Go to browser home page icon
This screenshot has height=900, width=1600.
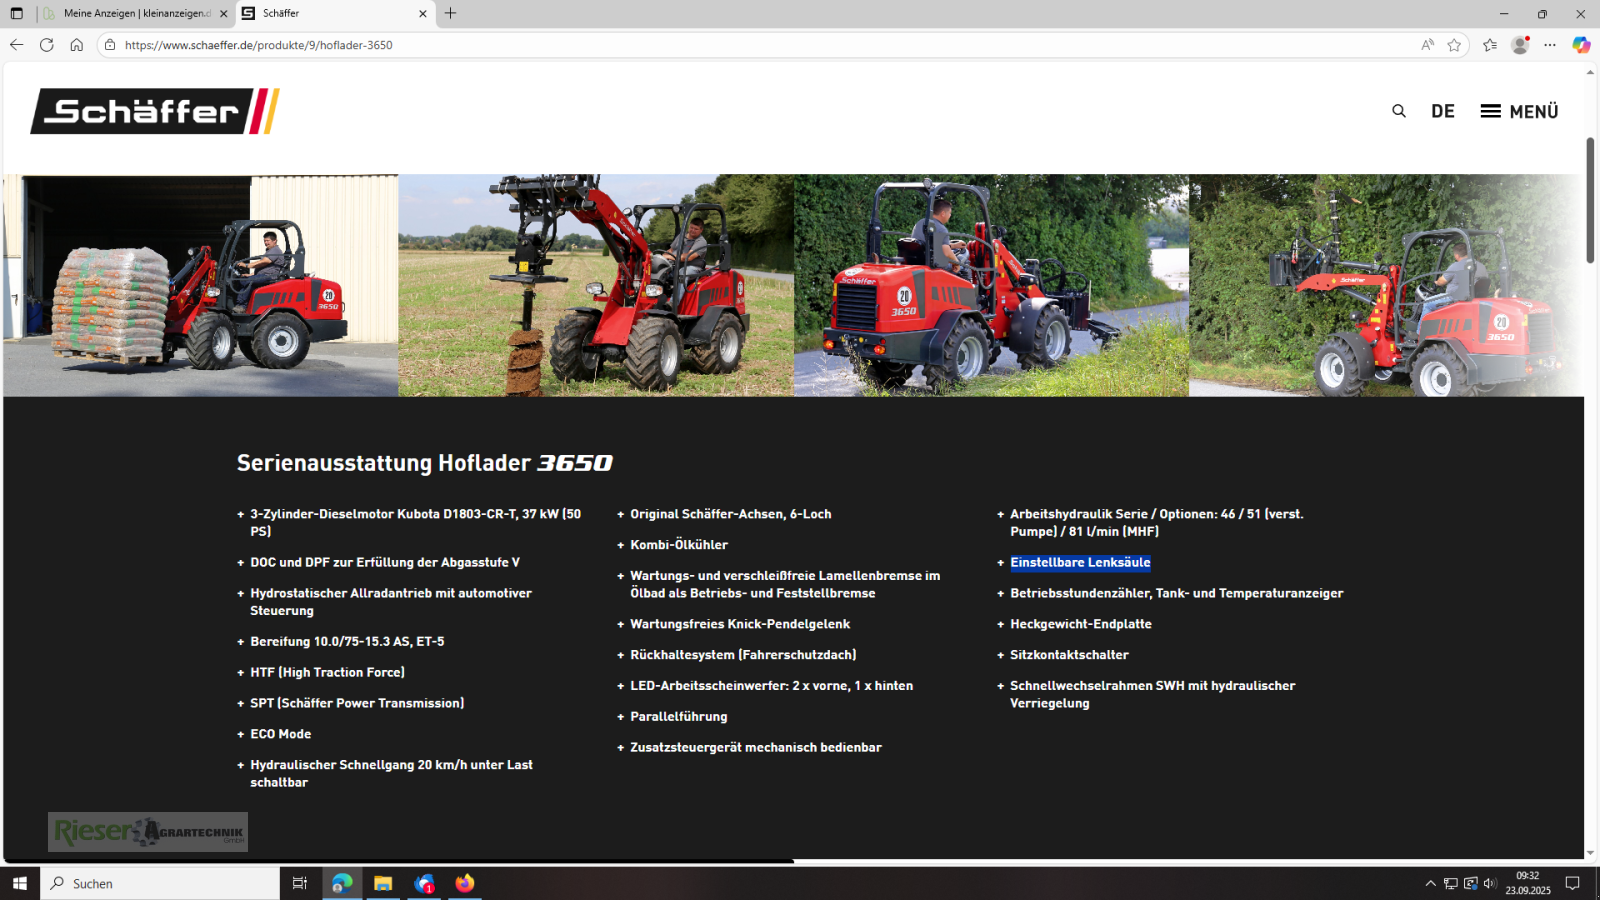pyautogui.click(x=76, y=45)
